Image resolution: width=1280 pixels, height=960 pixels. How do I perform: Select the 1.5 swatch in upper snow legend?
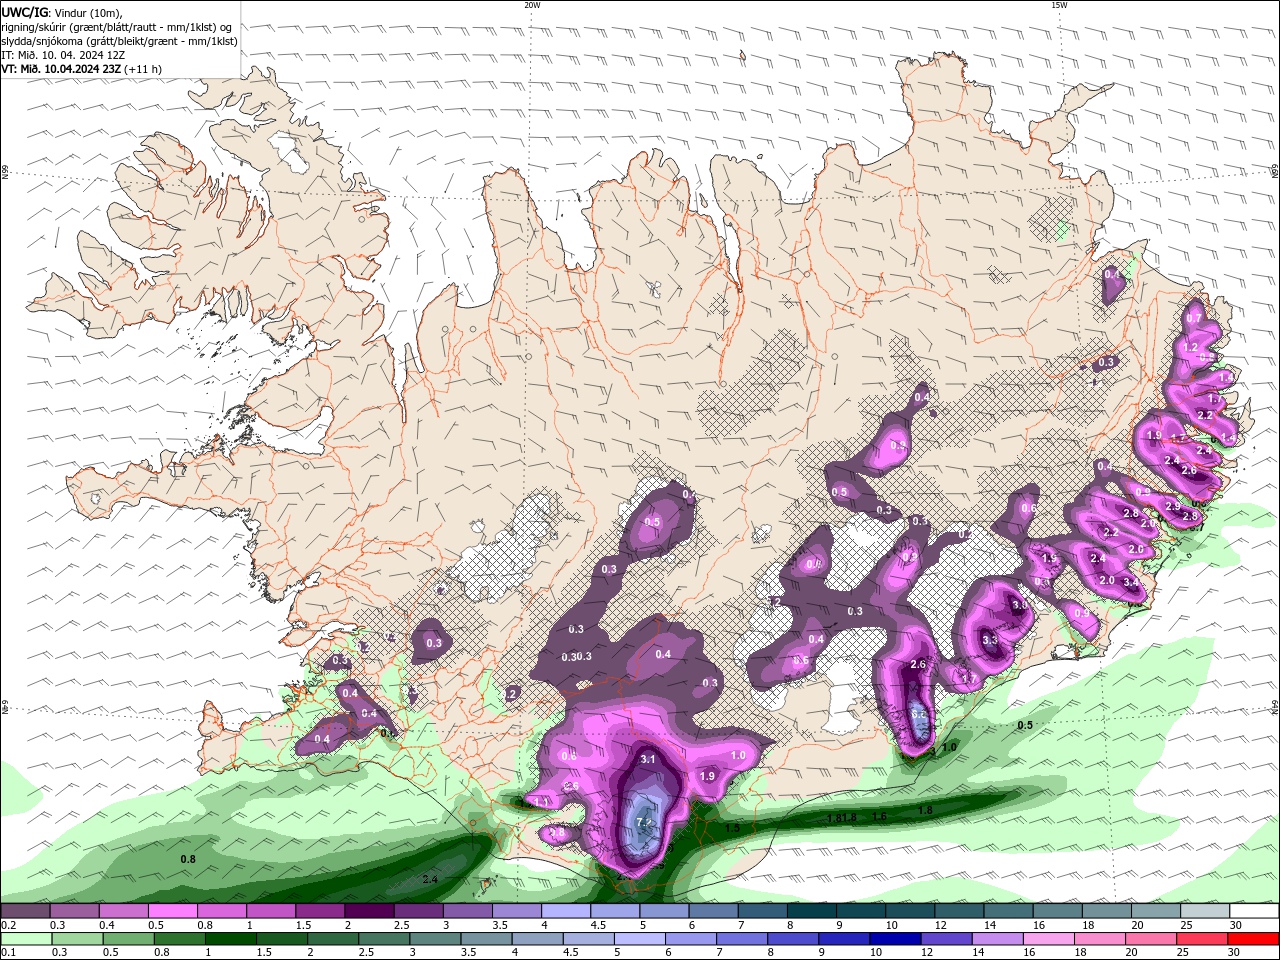coord(320,911)
